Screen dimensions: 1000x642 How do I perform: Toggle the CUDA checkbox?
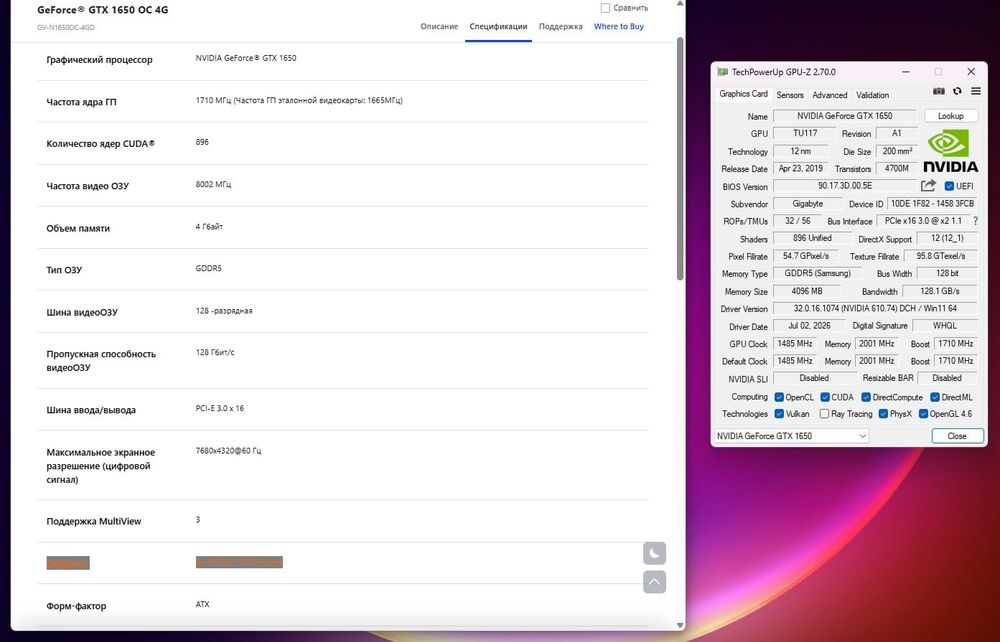coord(825,397)
